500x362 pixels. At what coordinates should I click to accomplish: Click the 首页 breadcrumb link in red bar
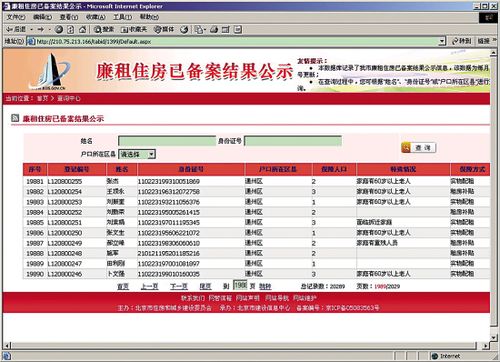coord(42,98)
